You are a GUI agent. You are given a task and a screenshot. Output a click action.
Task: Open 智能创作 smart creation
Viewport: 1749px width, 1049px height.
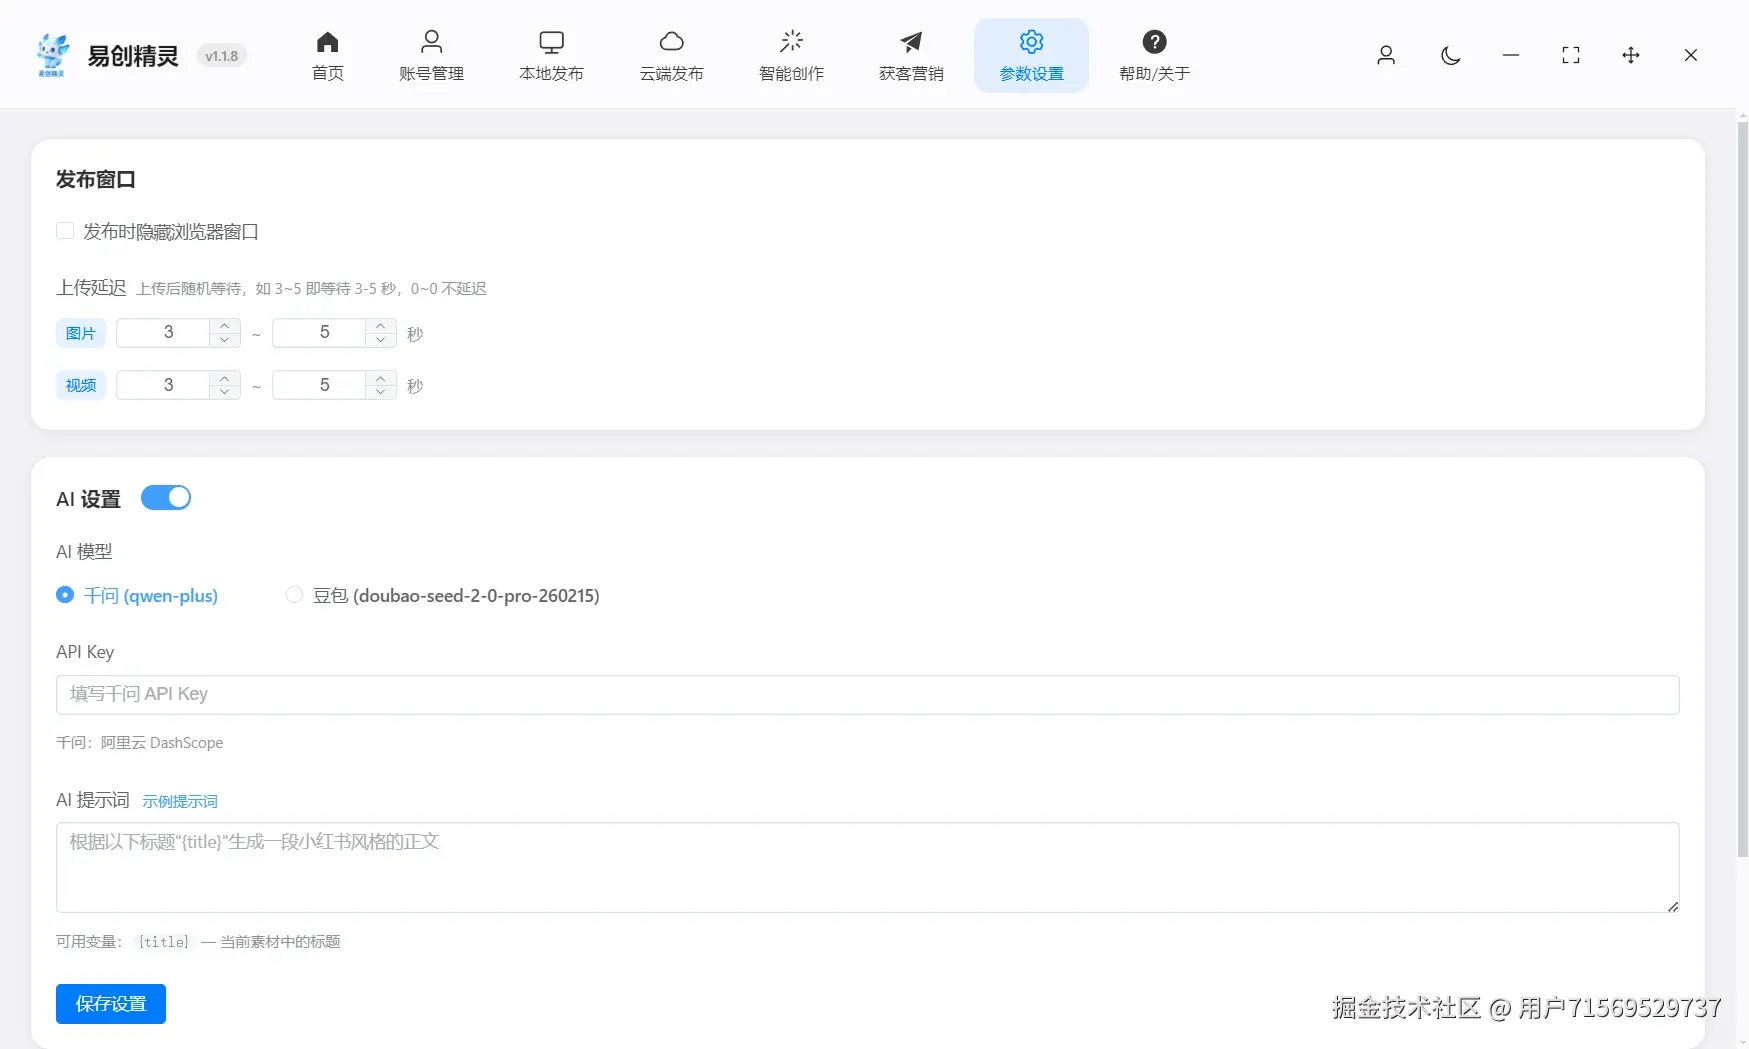point(791,55)
